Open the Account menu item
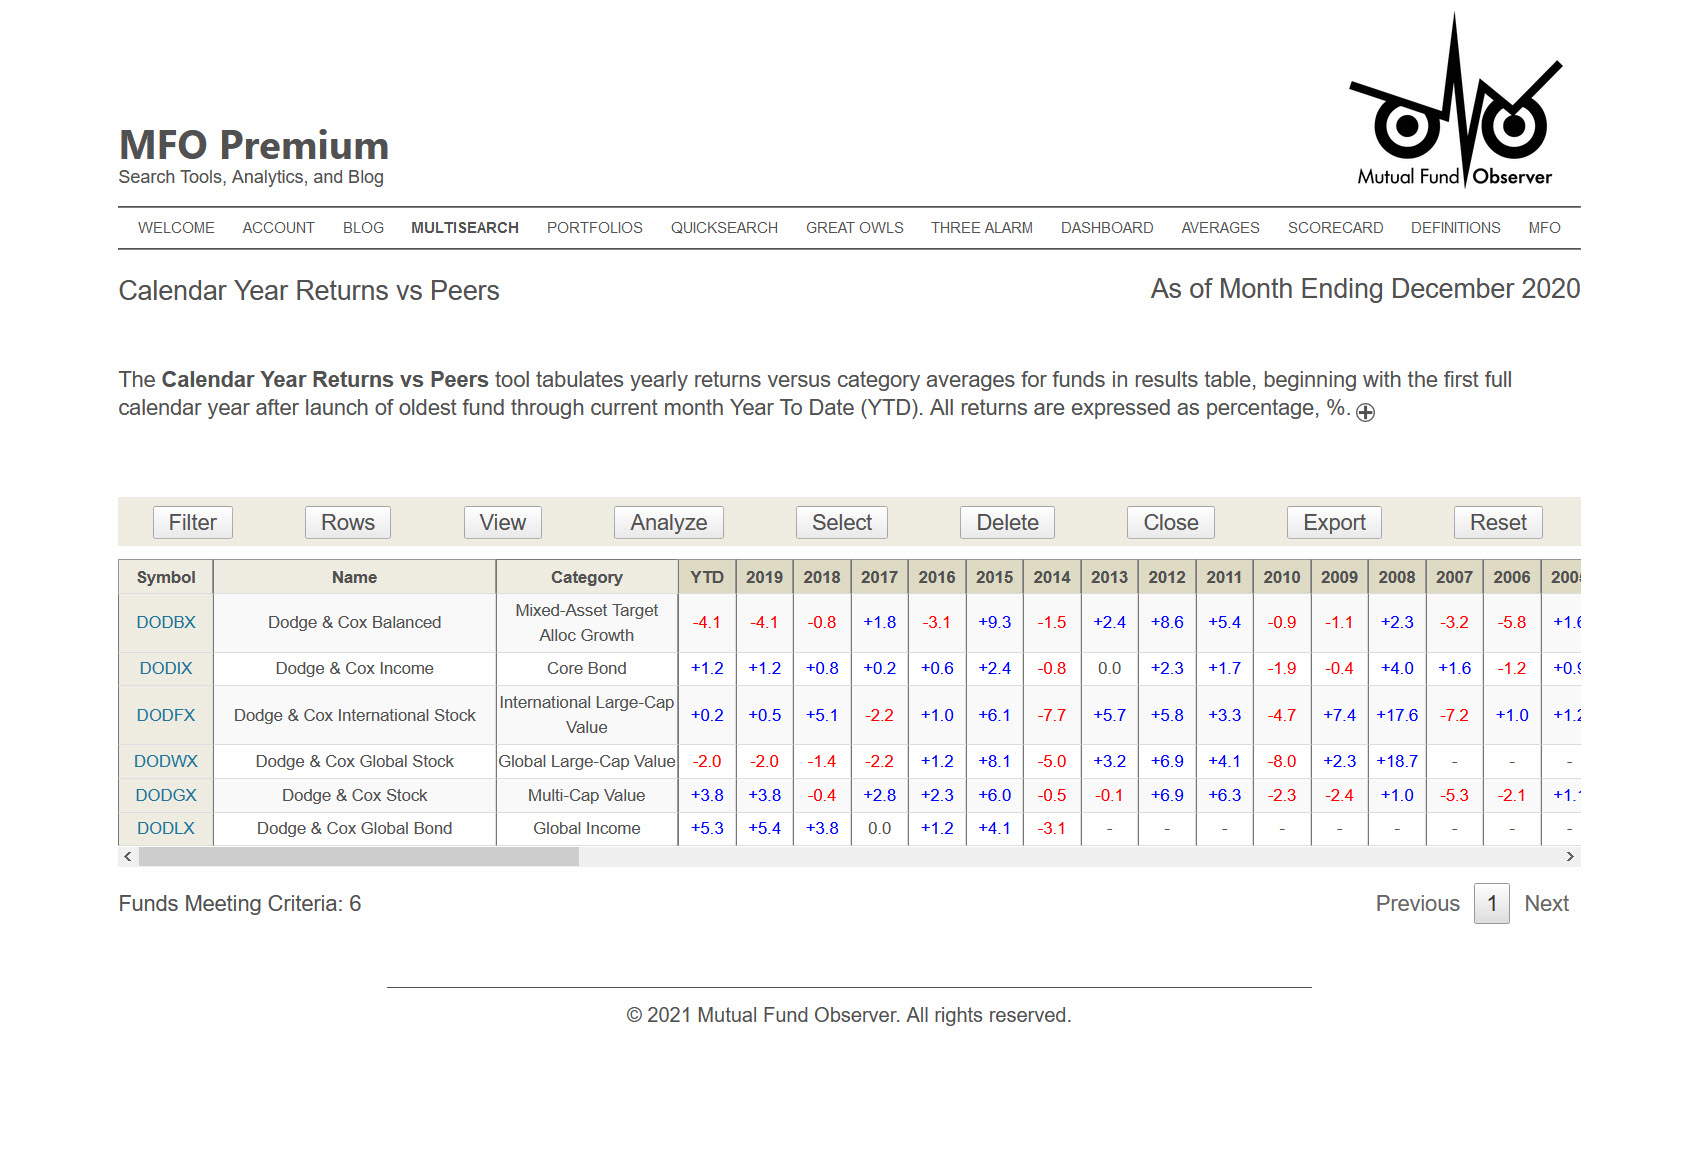The image size is (1699, 1154). (278, 228)
